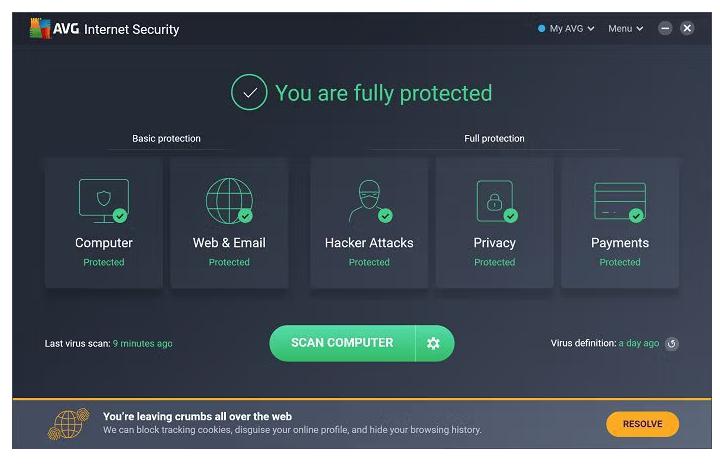Screen dimensions: 720x466
Task: Select the Hacker Attacks thief icon
Action: (368, 201)
